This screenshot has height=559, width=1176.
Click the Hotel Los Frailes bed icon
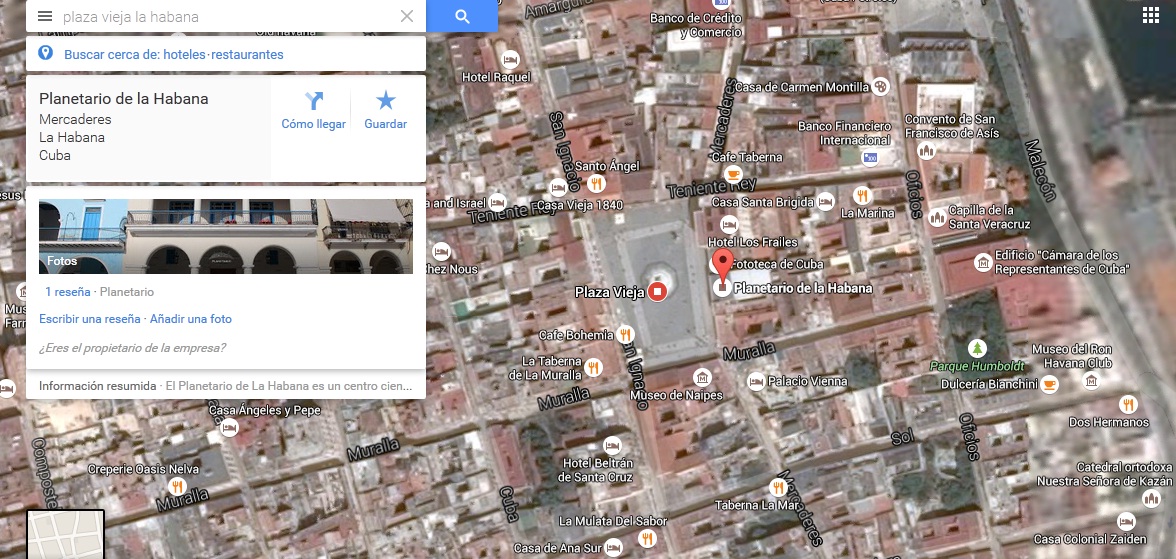pos(729,224)
